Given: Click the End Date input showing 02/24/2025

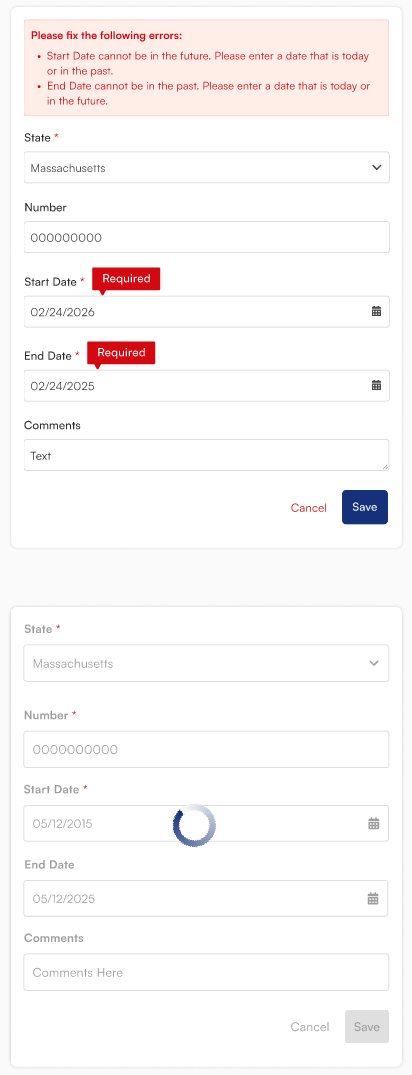Looking at the screenshot, I should [x=206, y=385].
